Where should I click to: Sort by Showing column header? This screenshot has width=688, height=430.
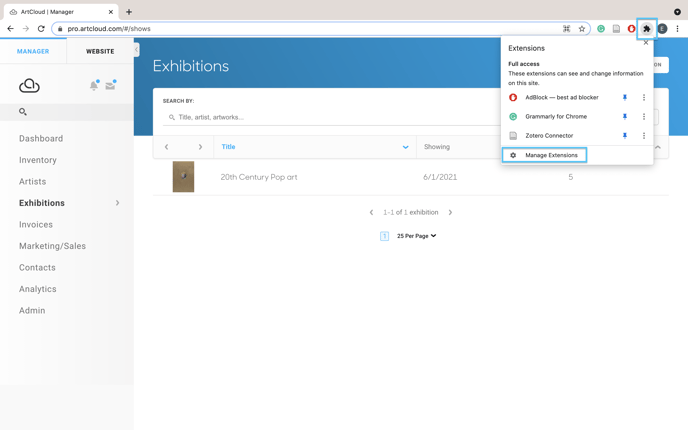point(437,147)
